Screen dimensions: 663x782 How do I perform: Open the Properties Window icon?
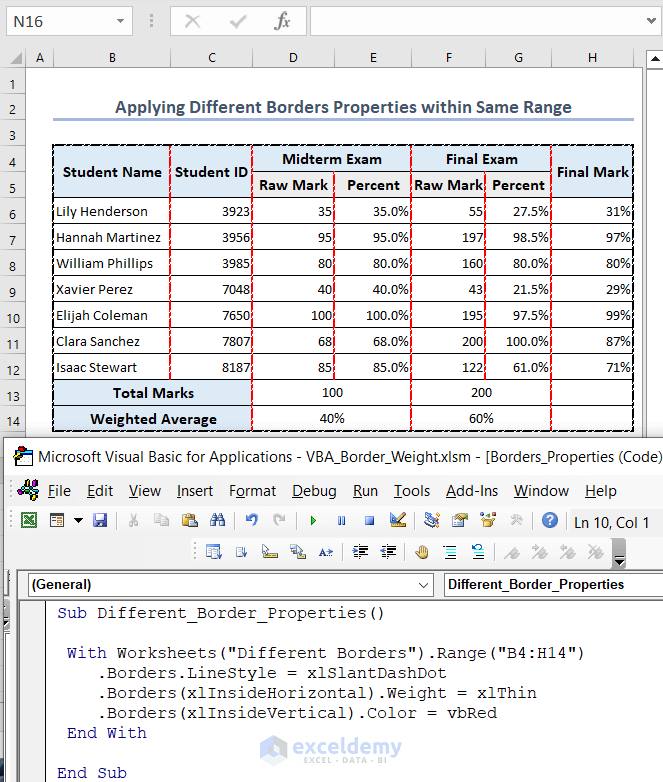459,521
